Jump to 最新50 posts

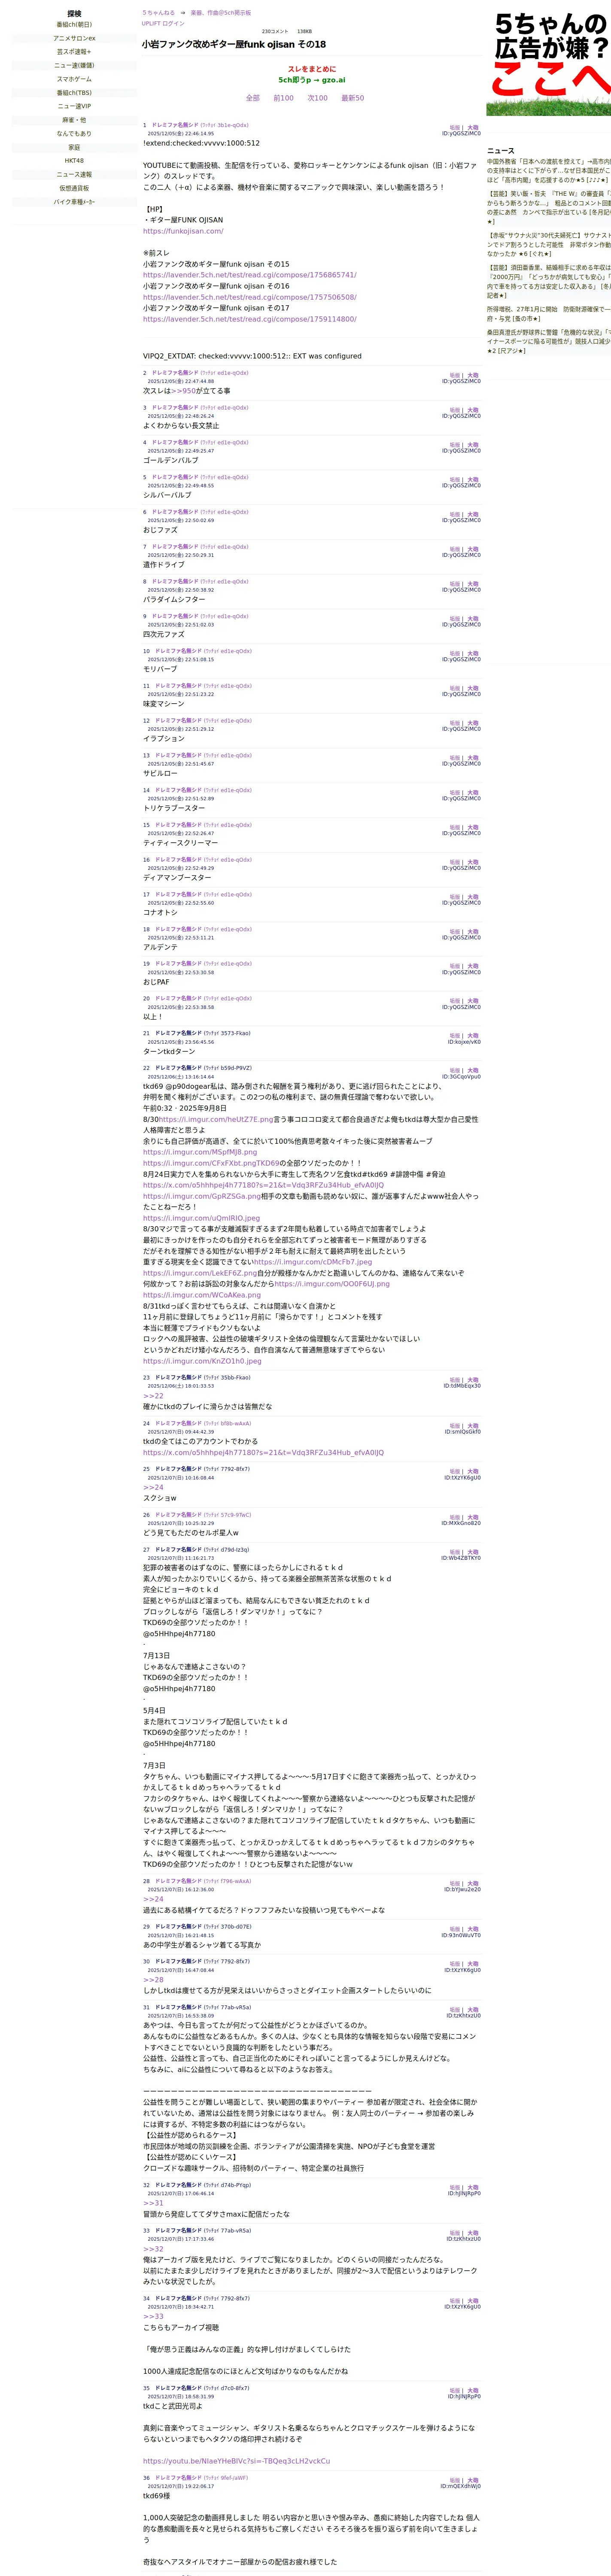click(x=353, y=98)
